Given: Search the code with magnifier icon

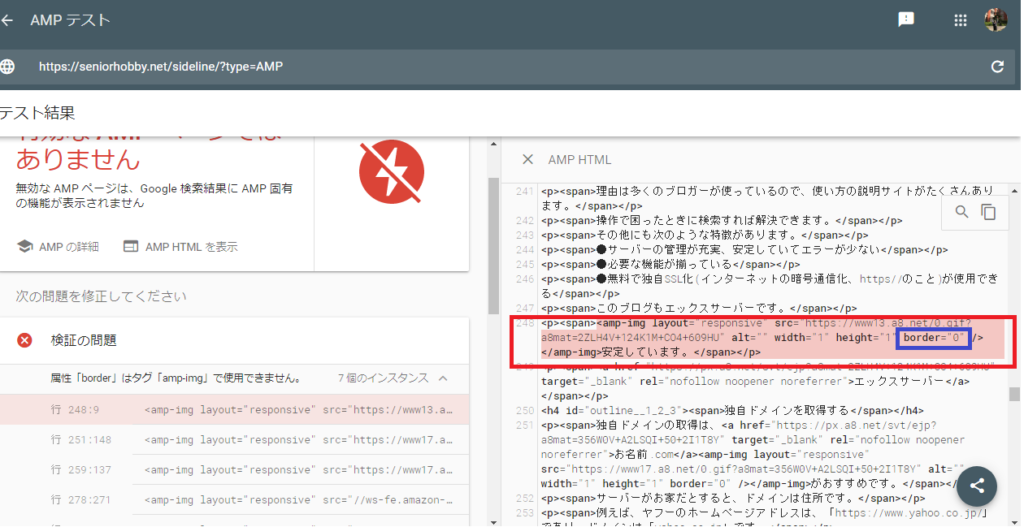Looking at the screenshot, I should click(x=962, y=212).
